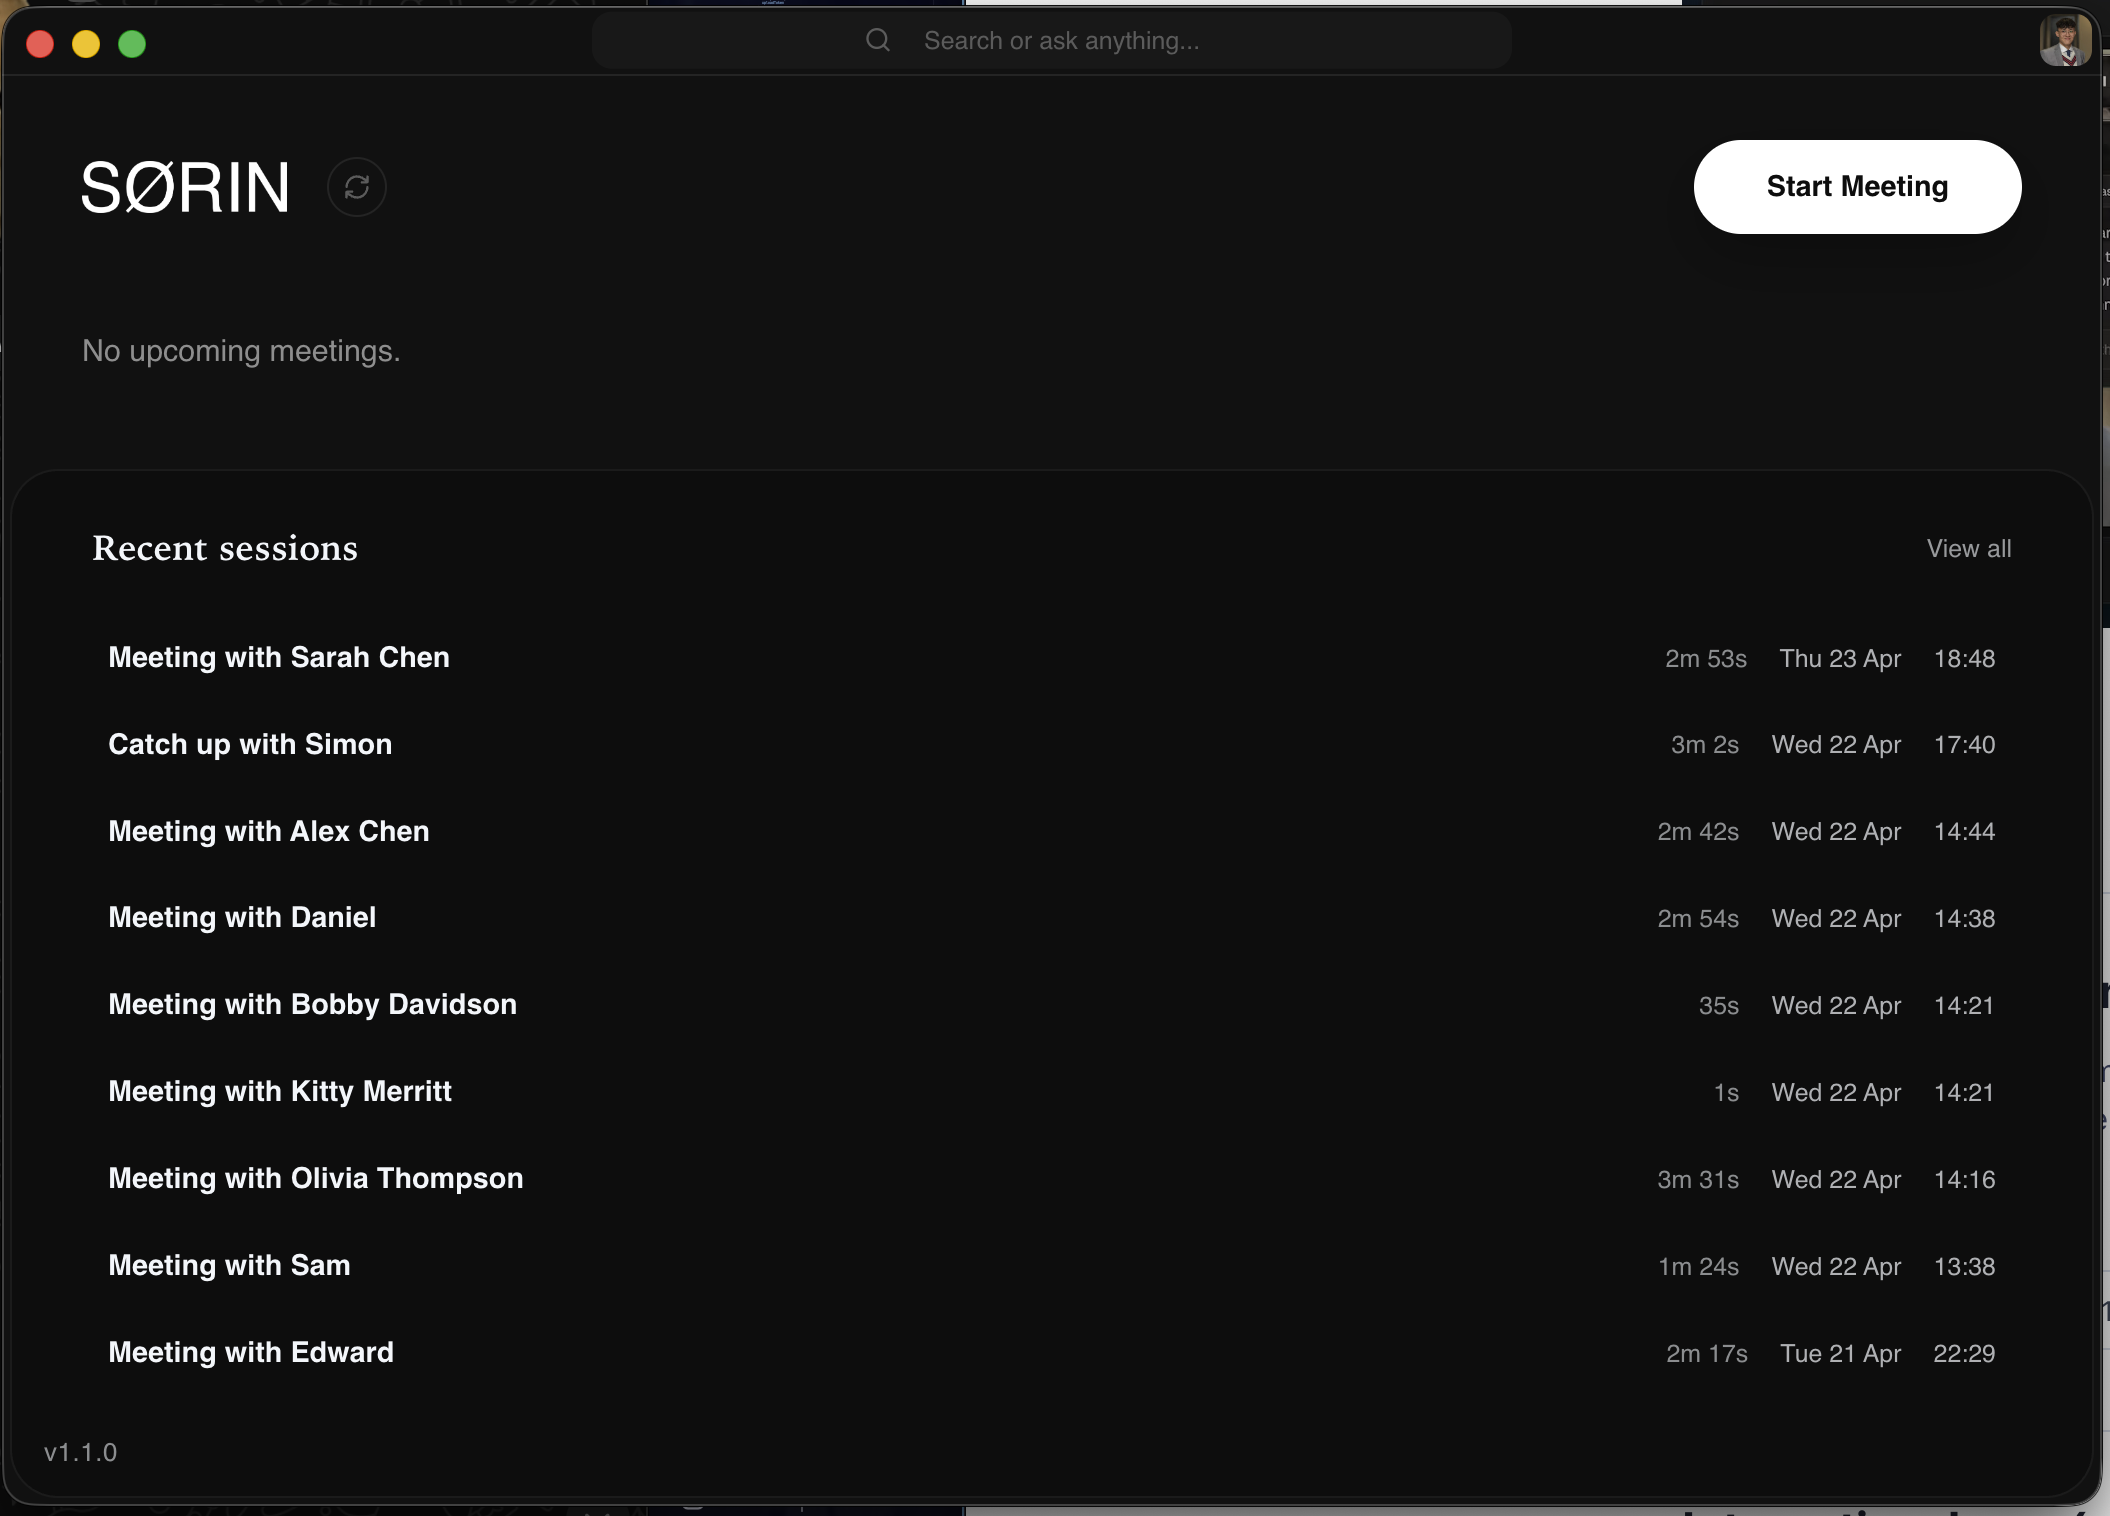Select Meeting with Edward session
Image resolution: width=2110 pixels, height=1516 pixels.
[x=251, y=1353]
